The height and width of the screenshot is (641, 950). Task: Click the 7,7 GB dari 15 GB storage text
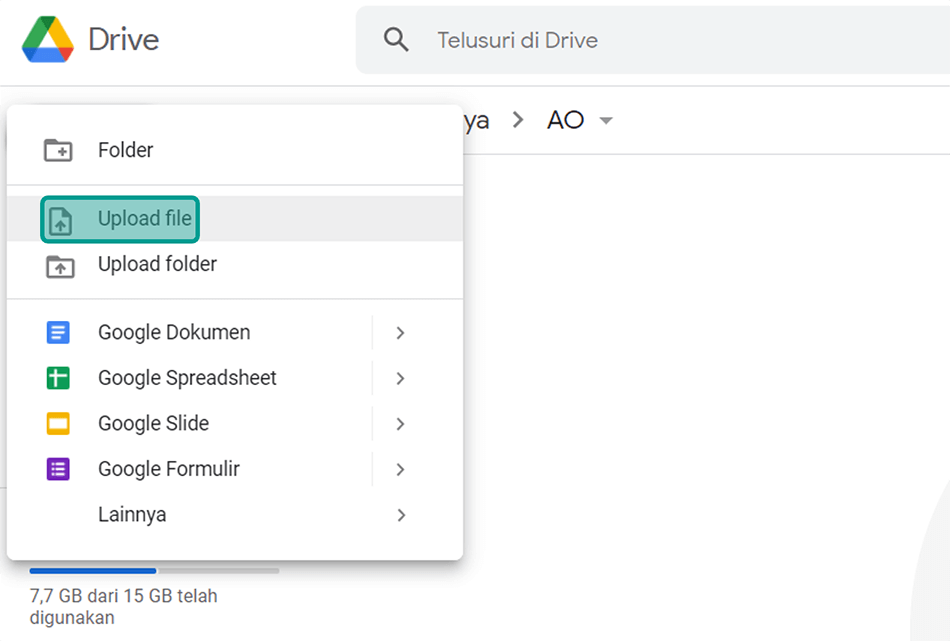(124, 606)
